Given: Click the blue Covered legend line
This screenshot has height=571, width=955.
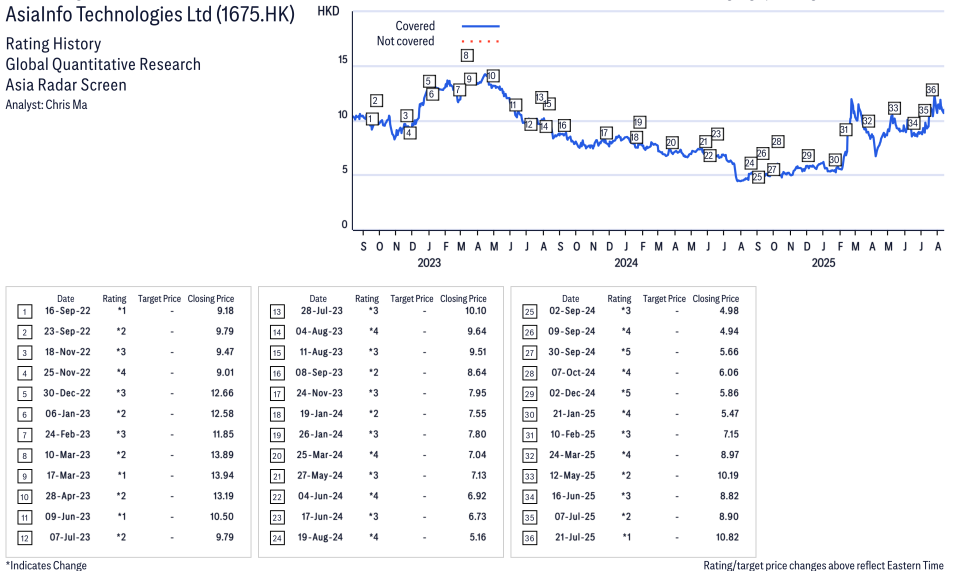Looking at the screenshot, I should (481, 26).
